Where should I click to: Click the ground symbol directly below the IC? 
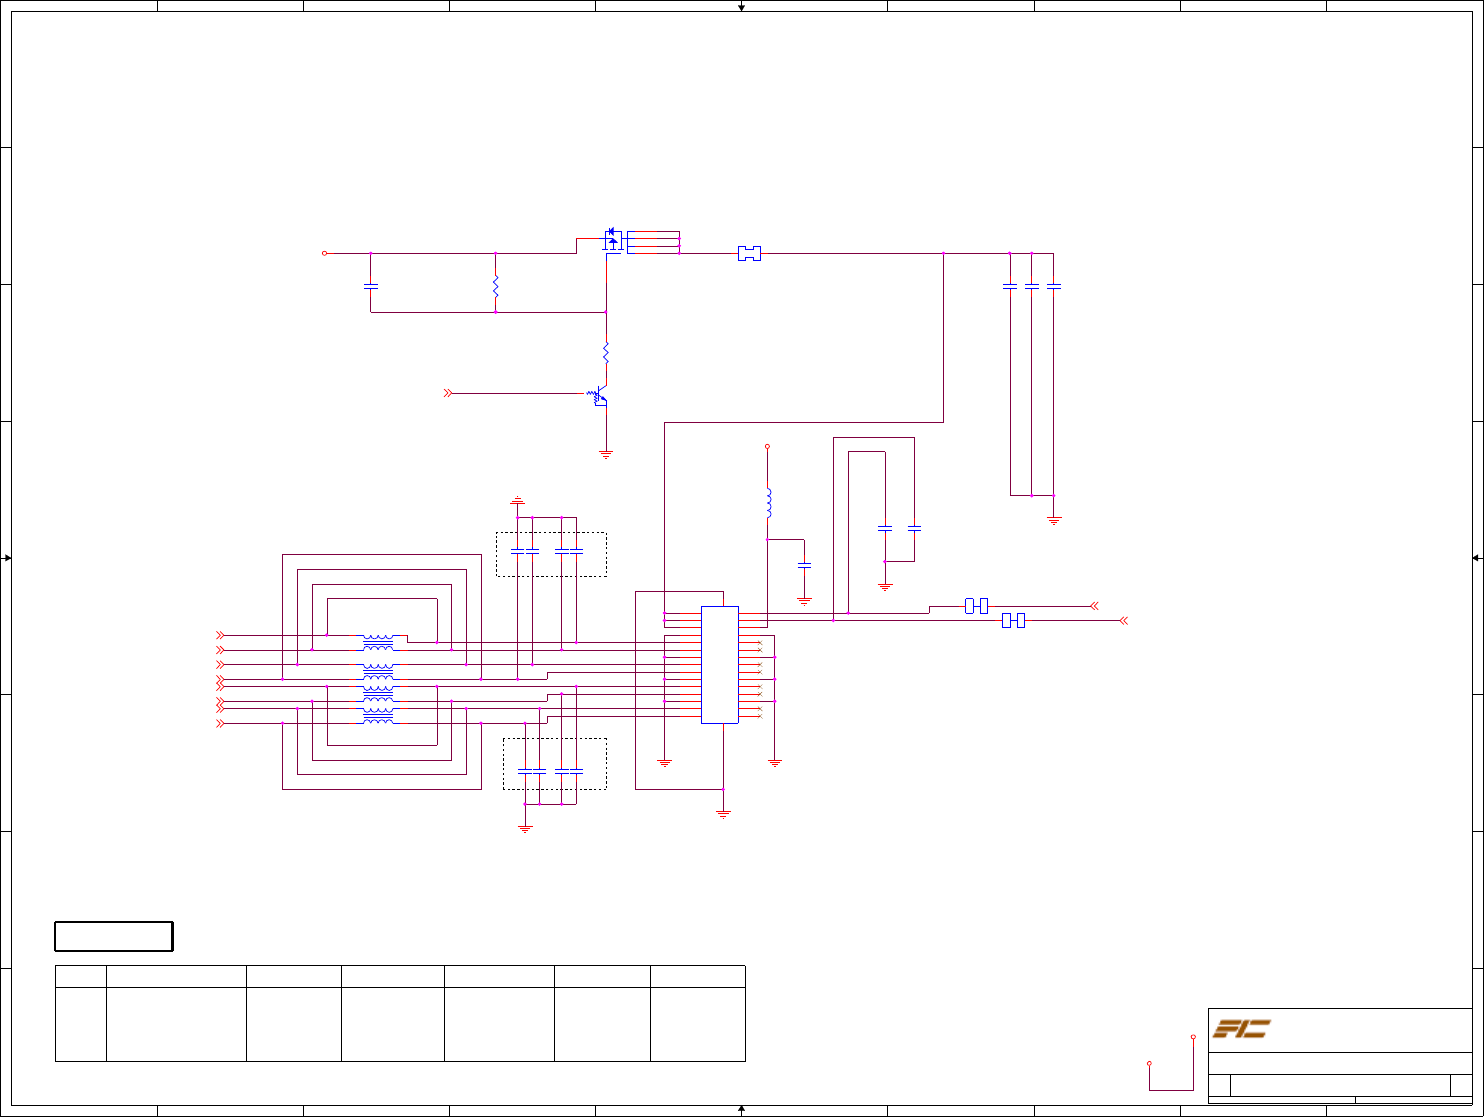pyautogui.click(x=724, y=815)
